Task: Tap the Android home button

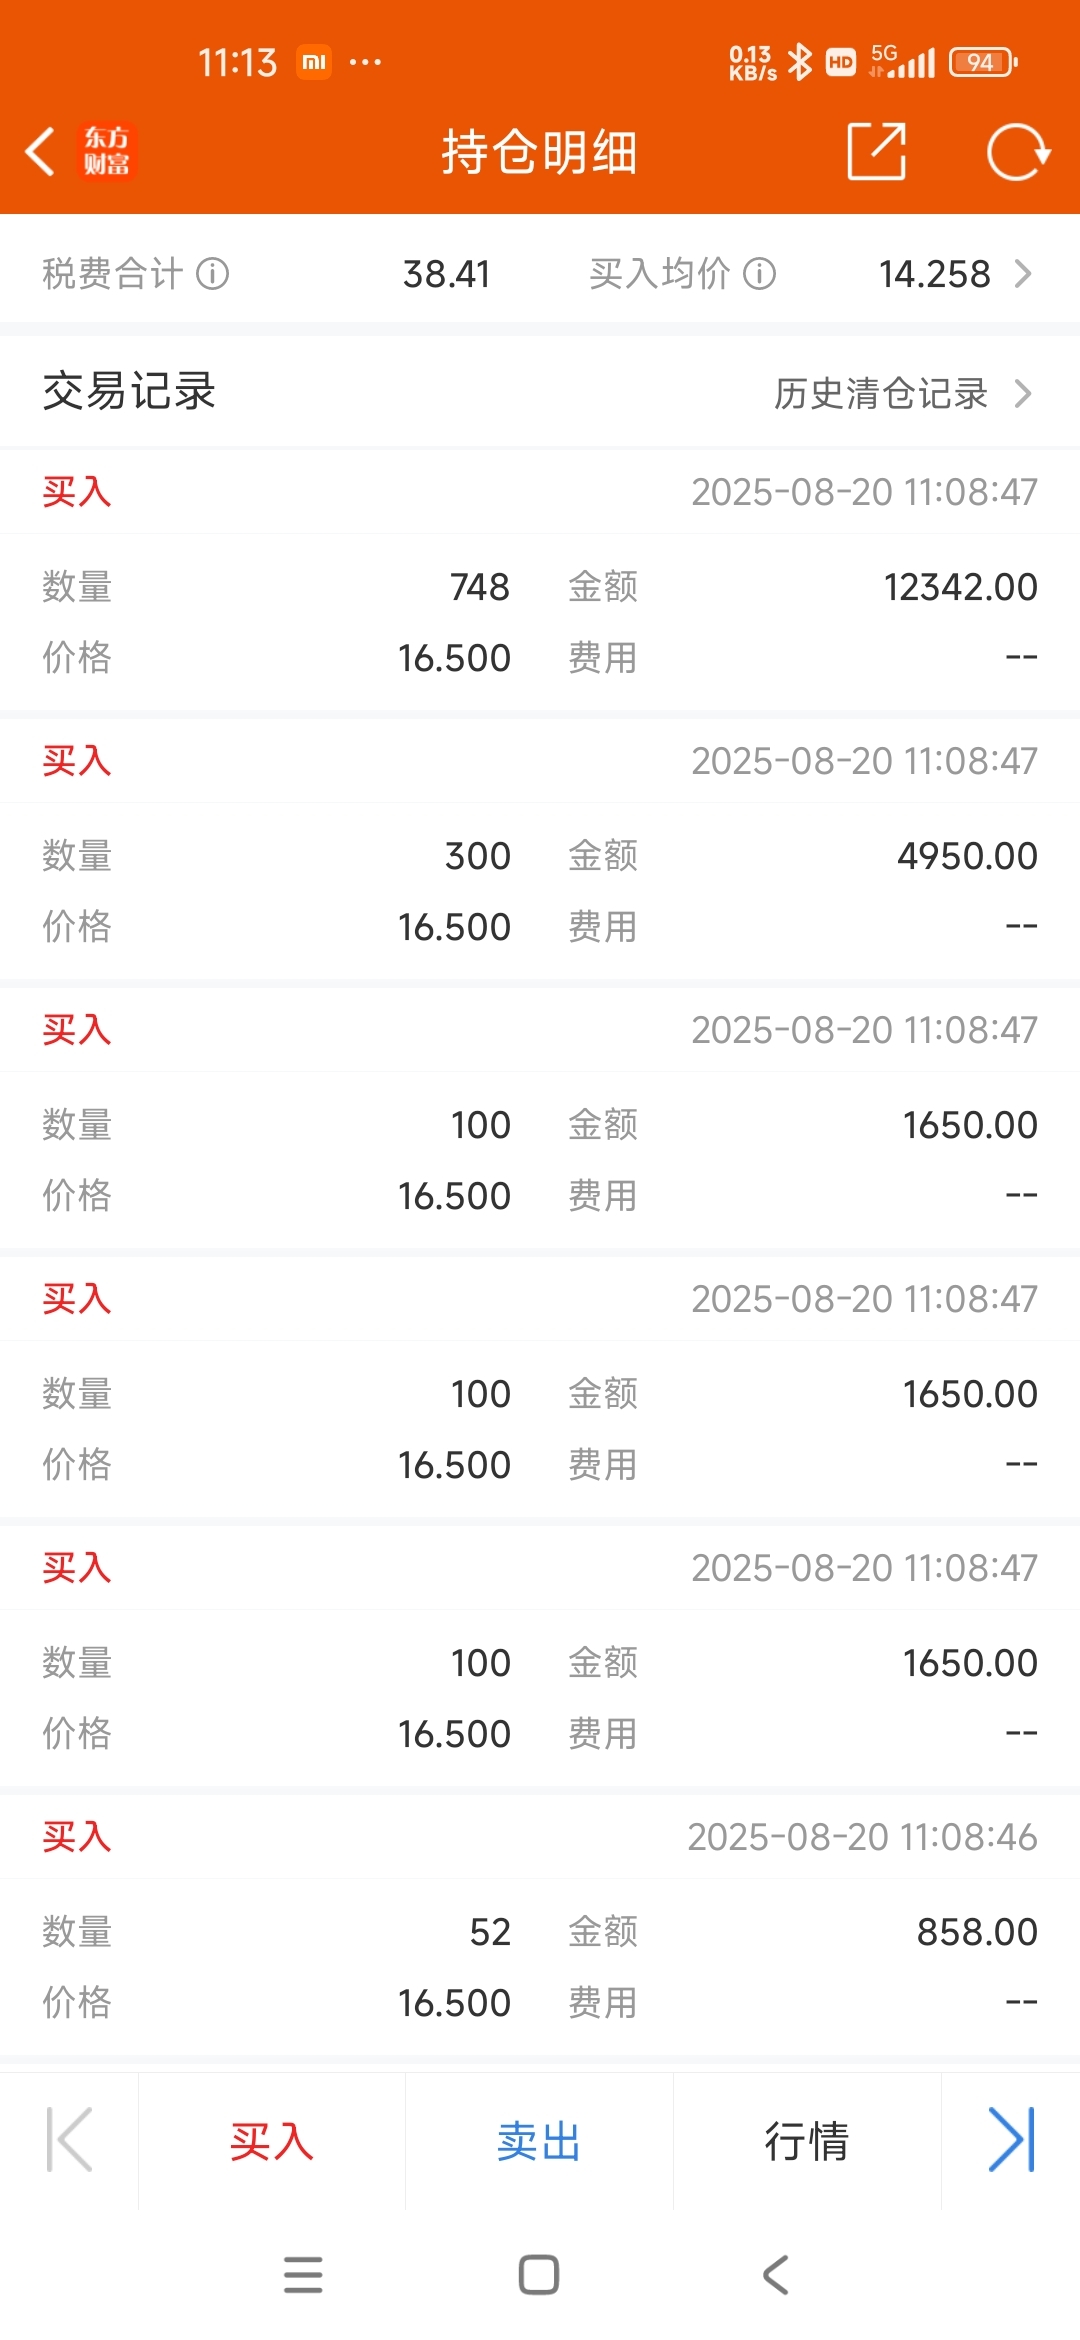Action: [x=539, y=2275]
